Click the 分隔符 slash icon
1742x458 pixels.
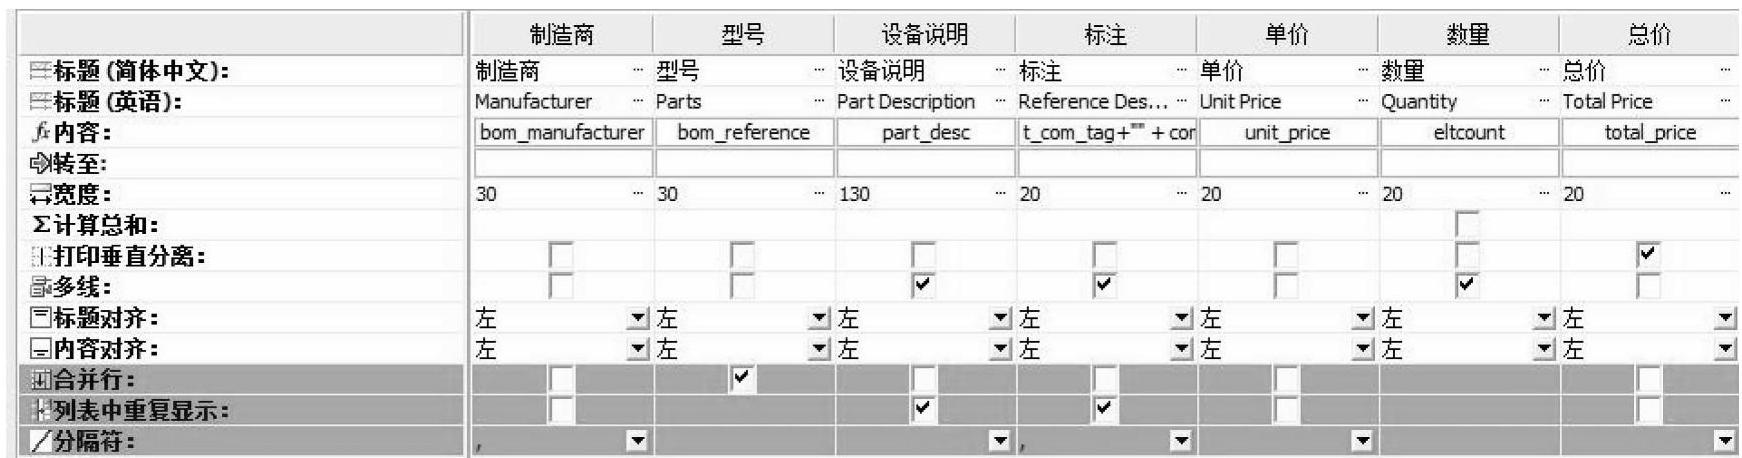pos(40,441)
